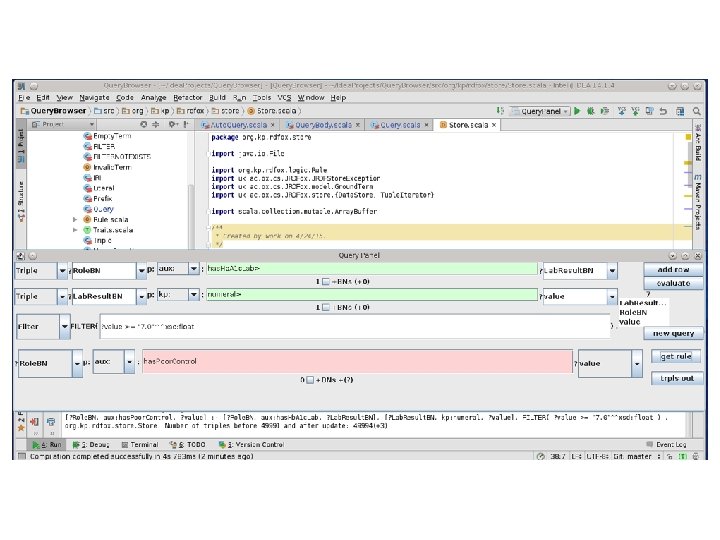The image size is (720, 540).
Task: Open Search Everywhere magnifier icon
Action: [697, 111]
